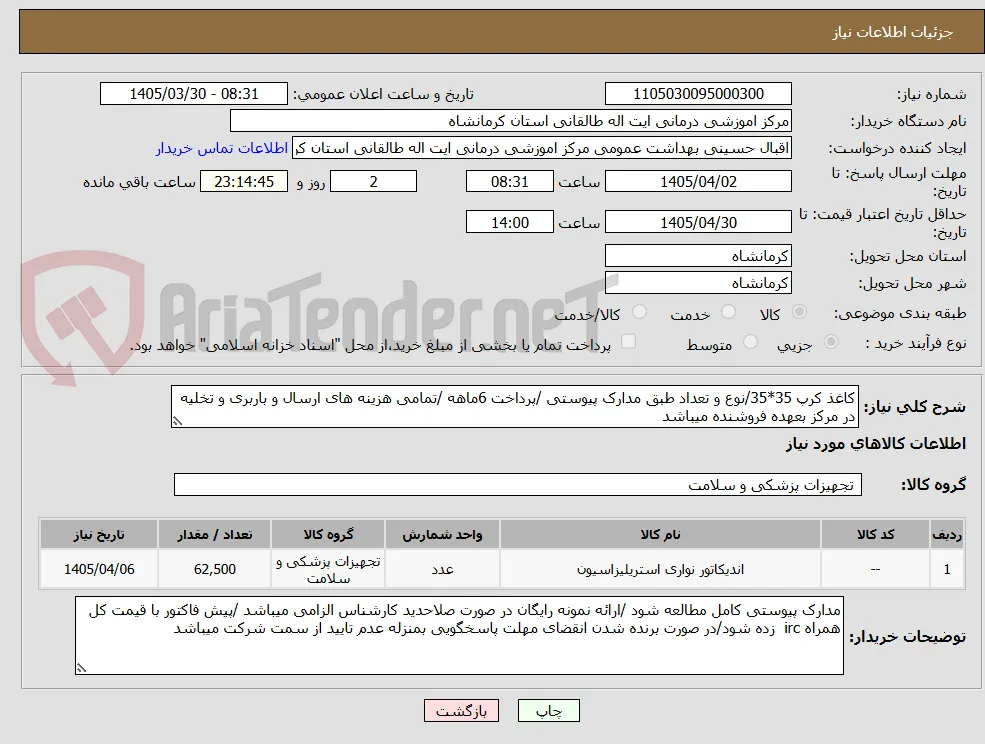This screenshot has width=985, height=744.
Task: Select the کالا/خدمت radio button
Action: [639, 312]
